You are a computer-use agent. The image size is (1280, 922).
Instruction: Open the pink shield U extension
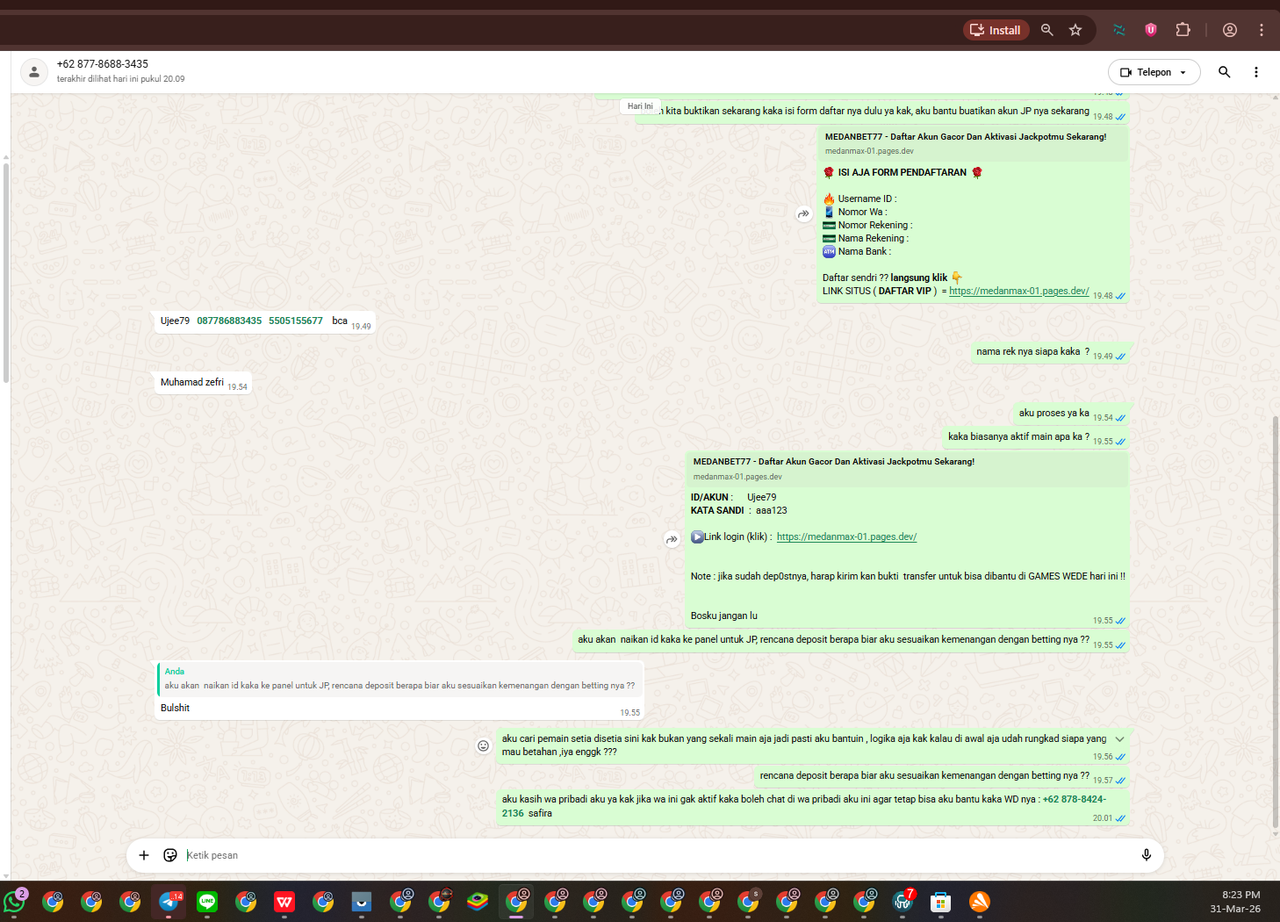pyautogui.click(x=1151, y=30)
